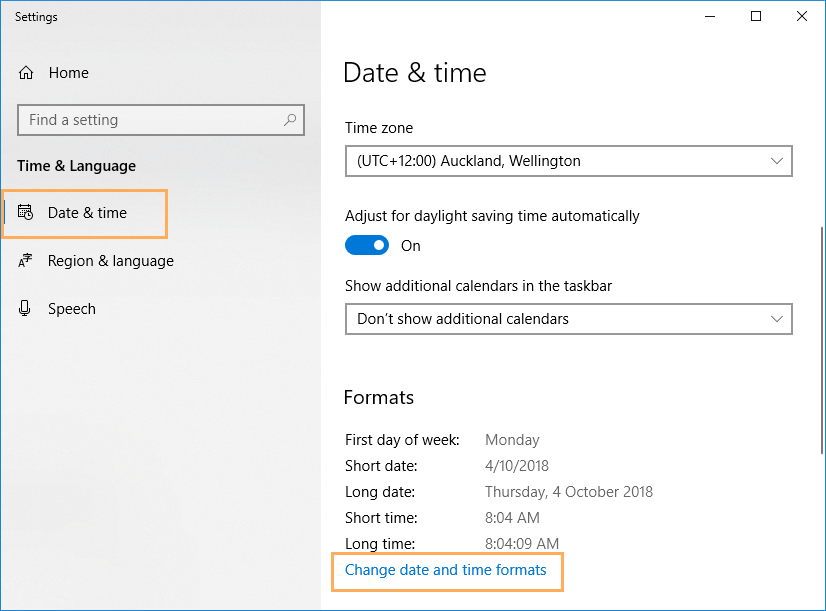The width and height of the screenshot is (826, 611).
Task: Click the magnifier icon in search box
Action: pyautogui.click(x=290, y=120)
